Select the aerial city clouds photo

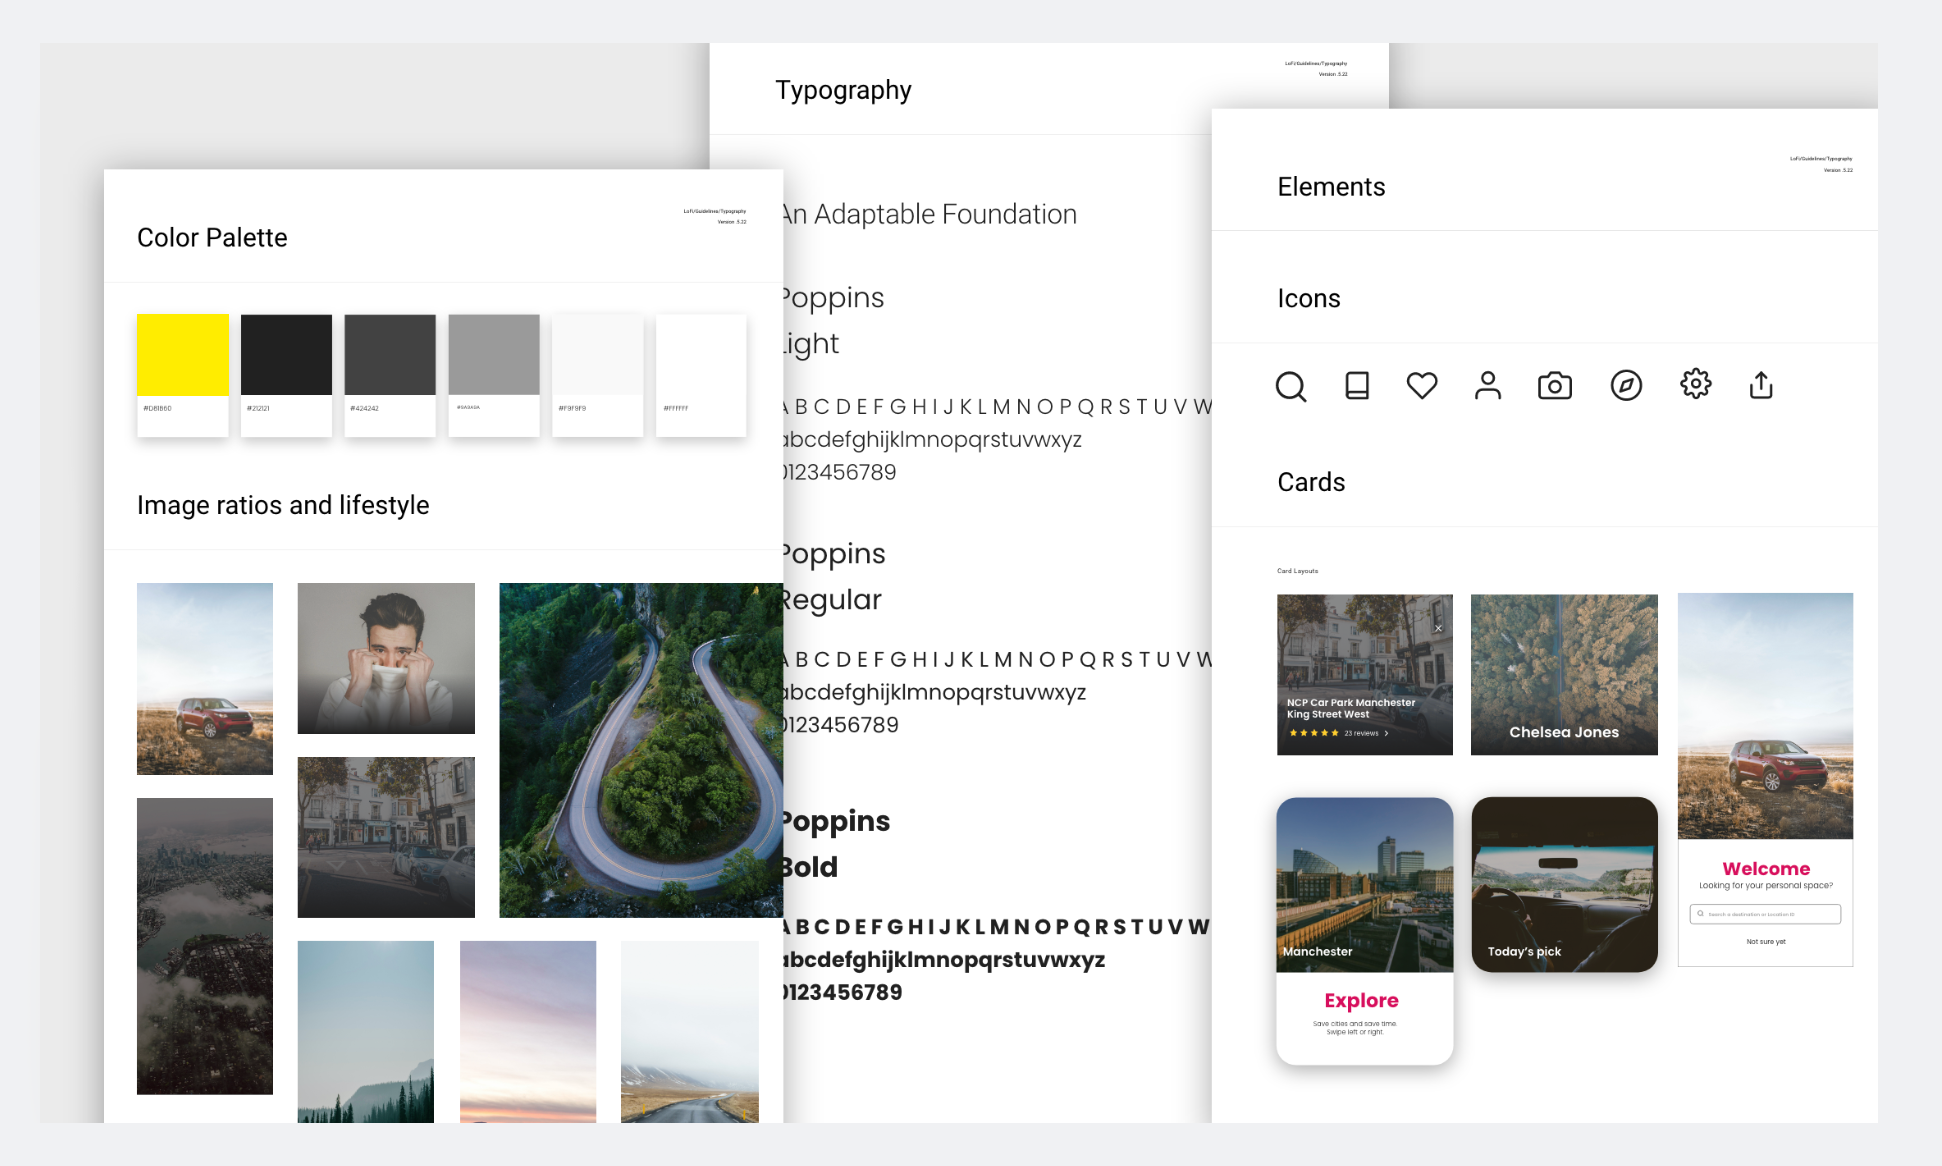pyautogui.click(x=205, y=946)
